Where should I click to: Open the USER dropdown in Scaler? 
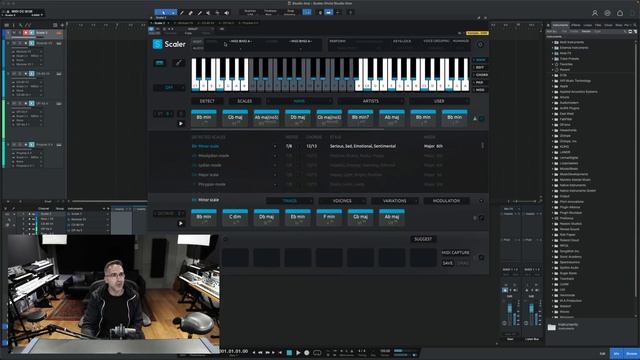[439, 101]
